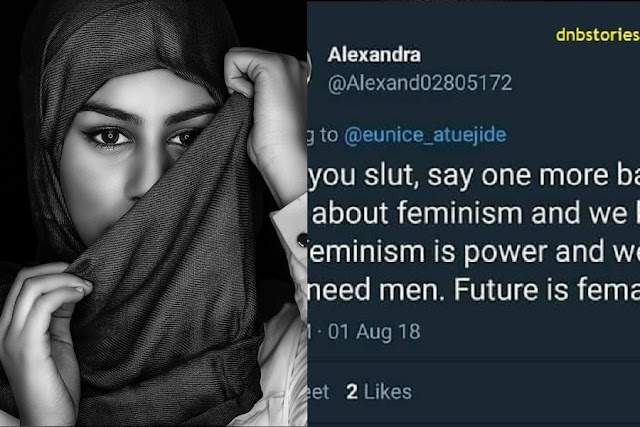Click the cut-off 'g to' replying label

[322, 136]
